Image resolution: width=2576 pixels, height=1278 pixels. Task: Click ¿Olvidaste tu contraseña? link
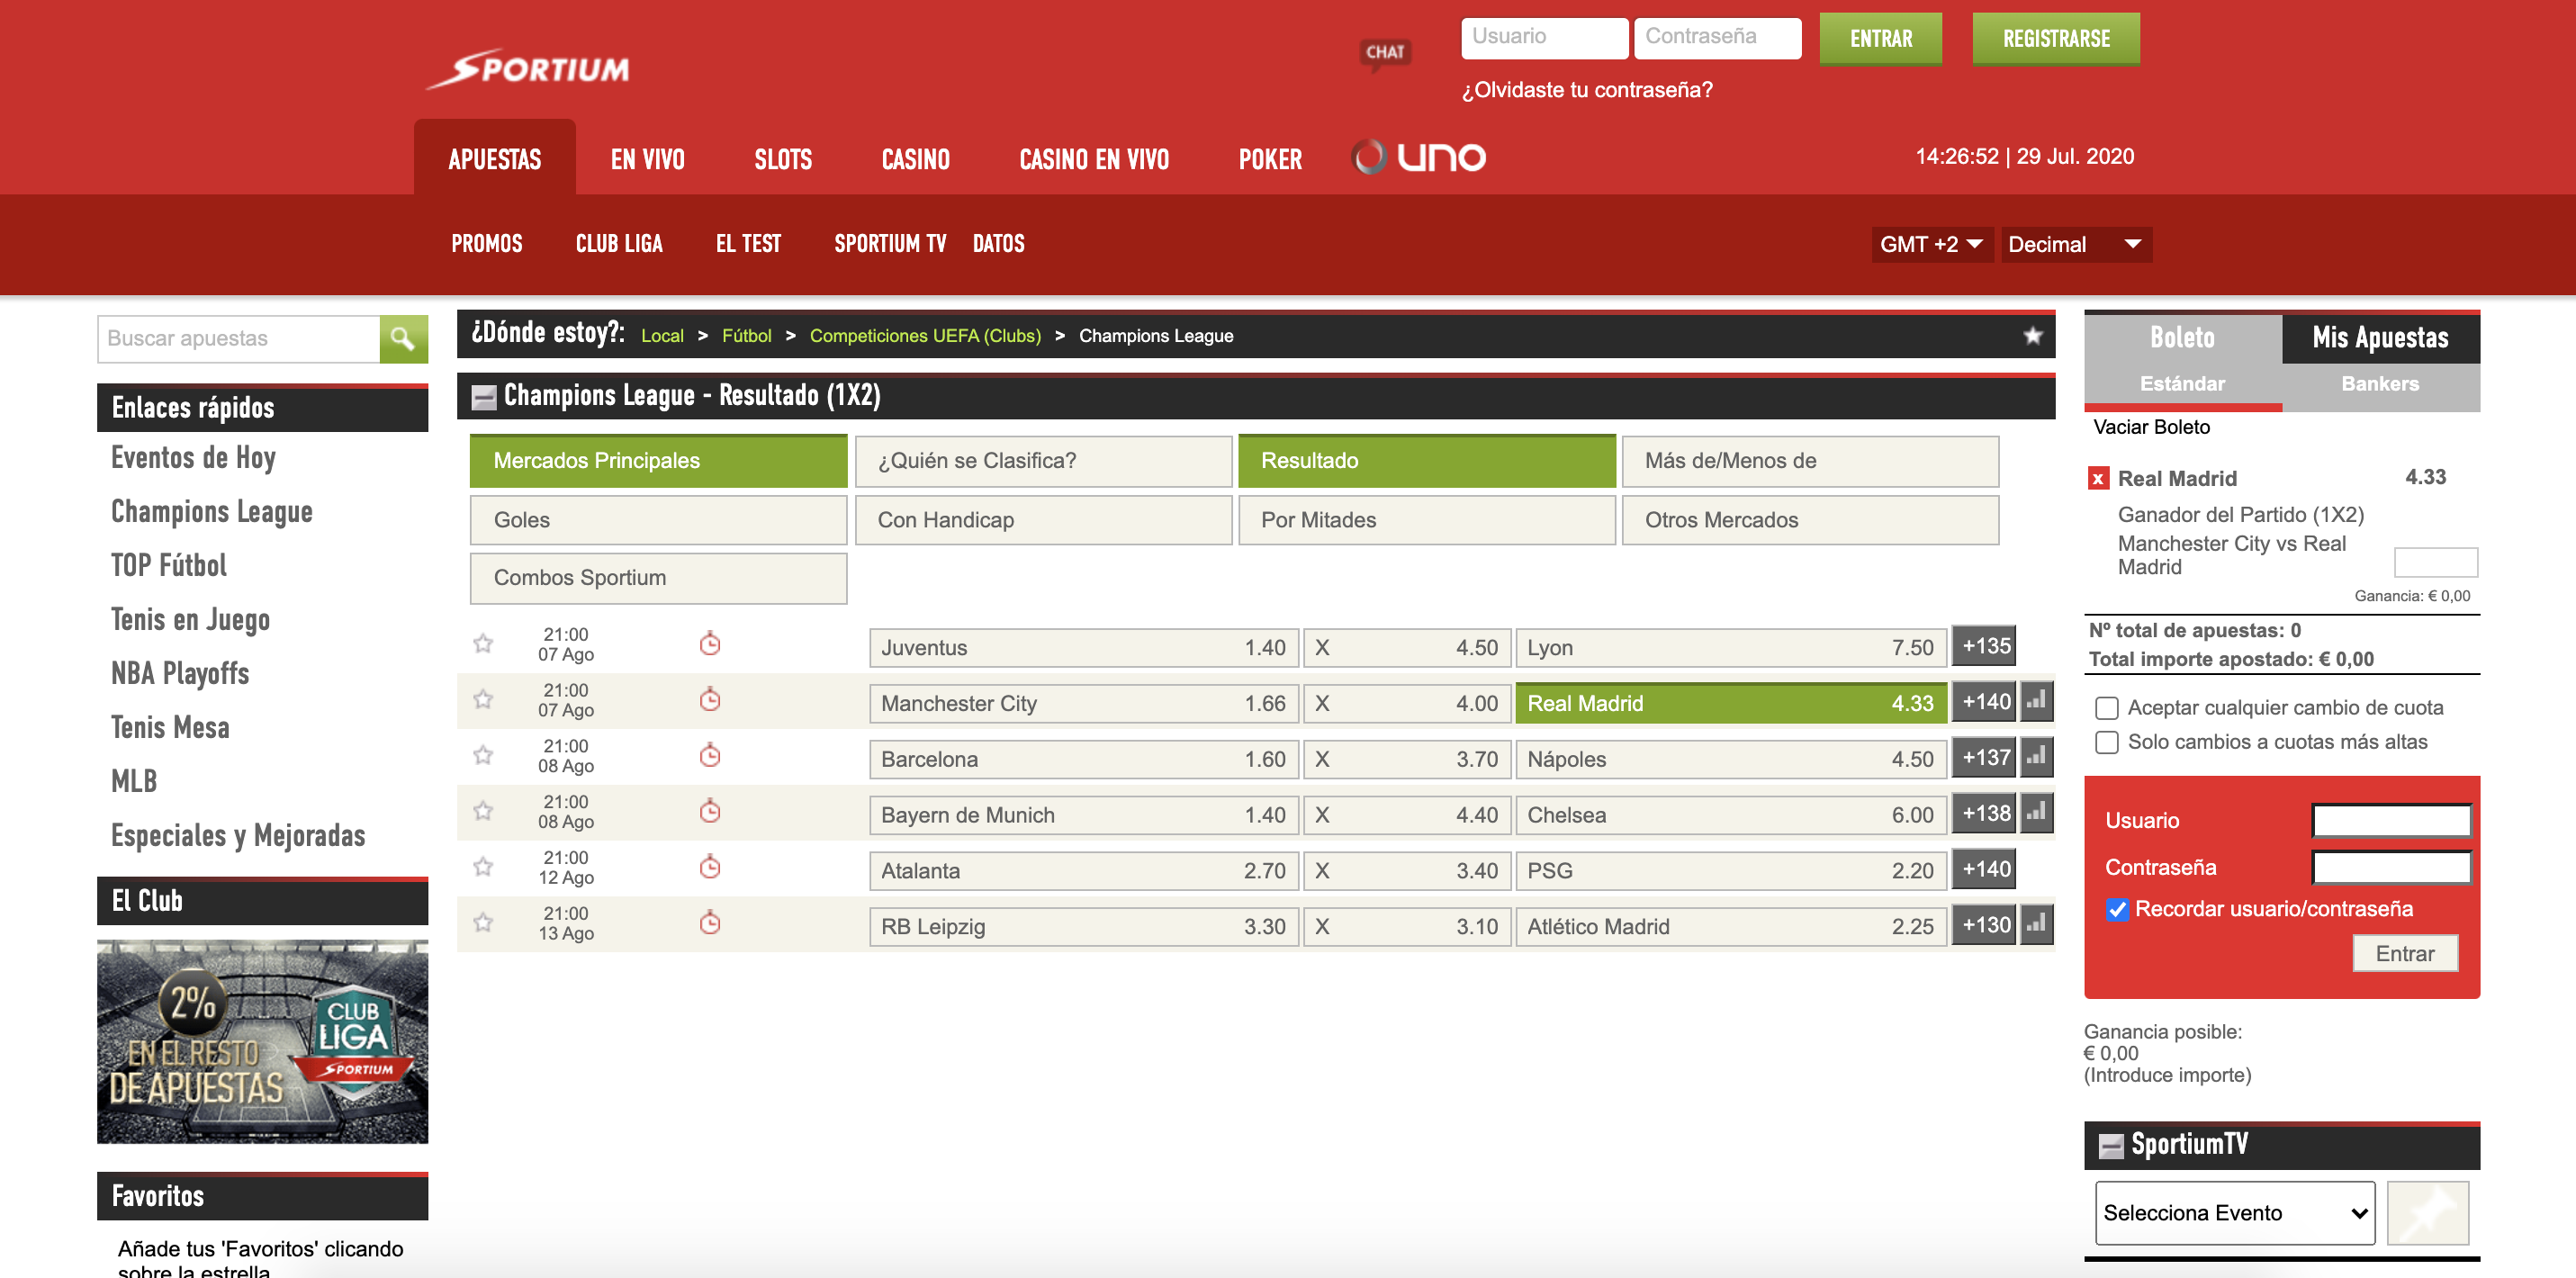(1587, 90)
